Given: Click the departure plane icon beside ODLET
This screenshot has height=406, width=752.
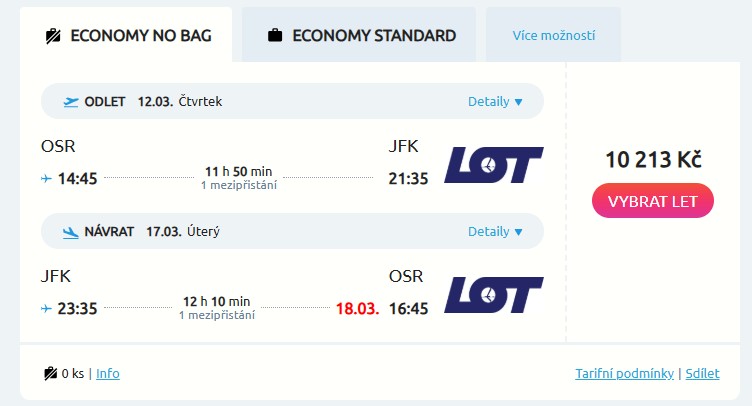Looking at the screenshot, I should 71,102.
